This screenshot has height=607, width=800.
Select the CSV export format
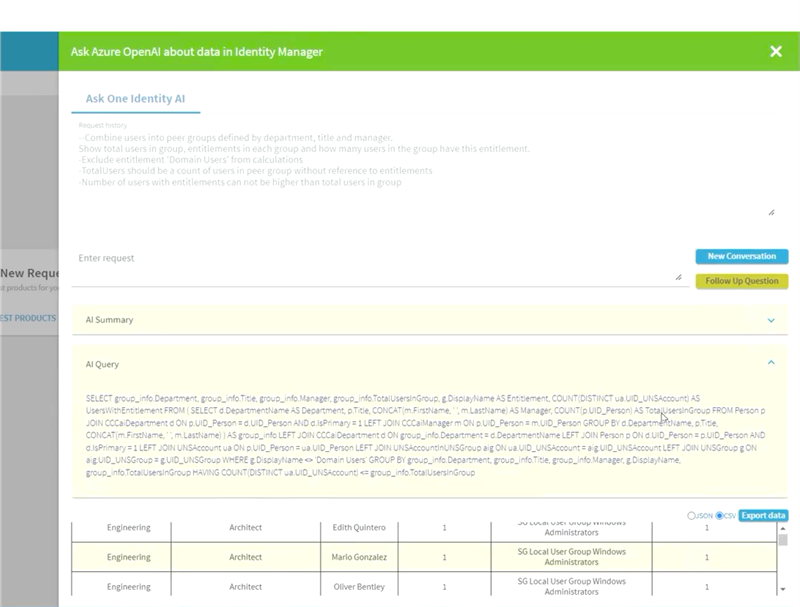719,516
